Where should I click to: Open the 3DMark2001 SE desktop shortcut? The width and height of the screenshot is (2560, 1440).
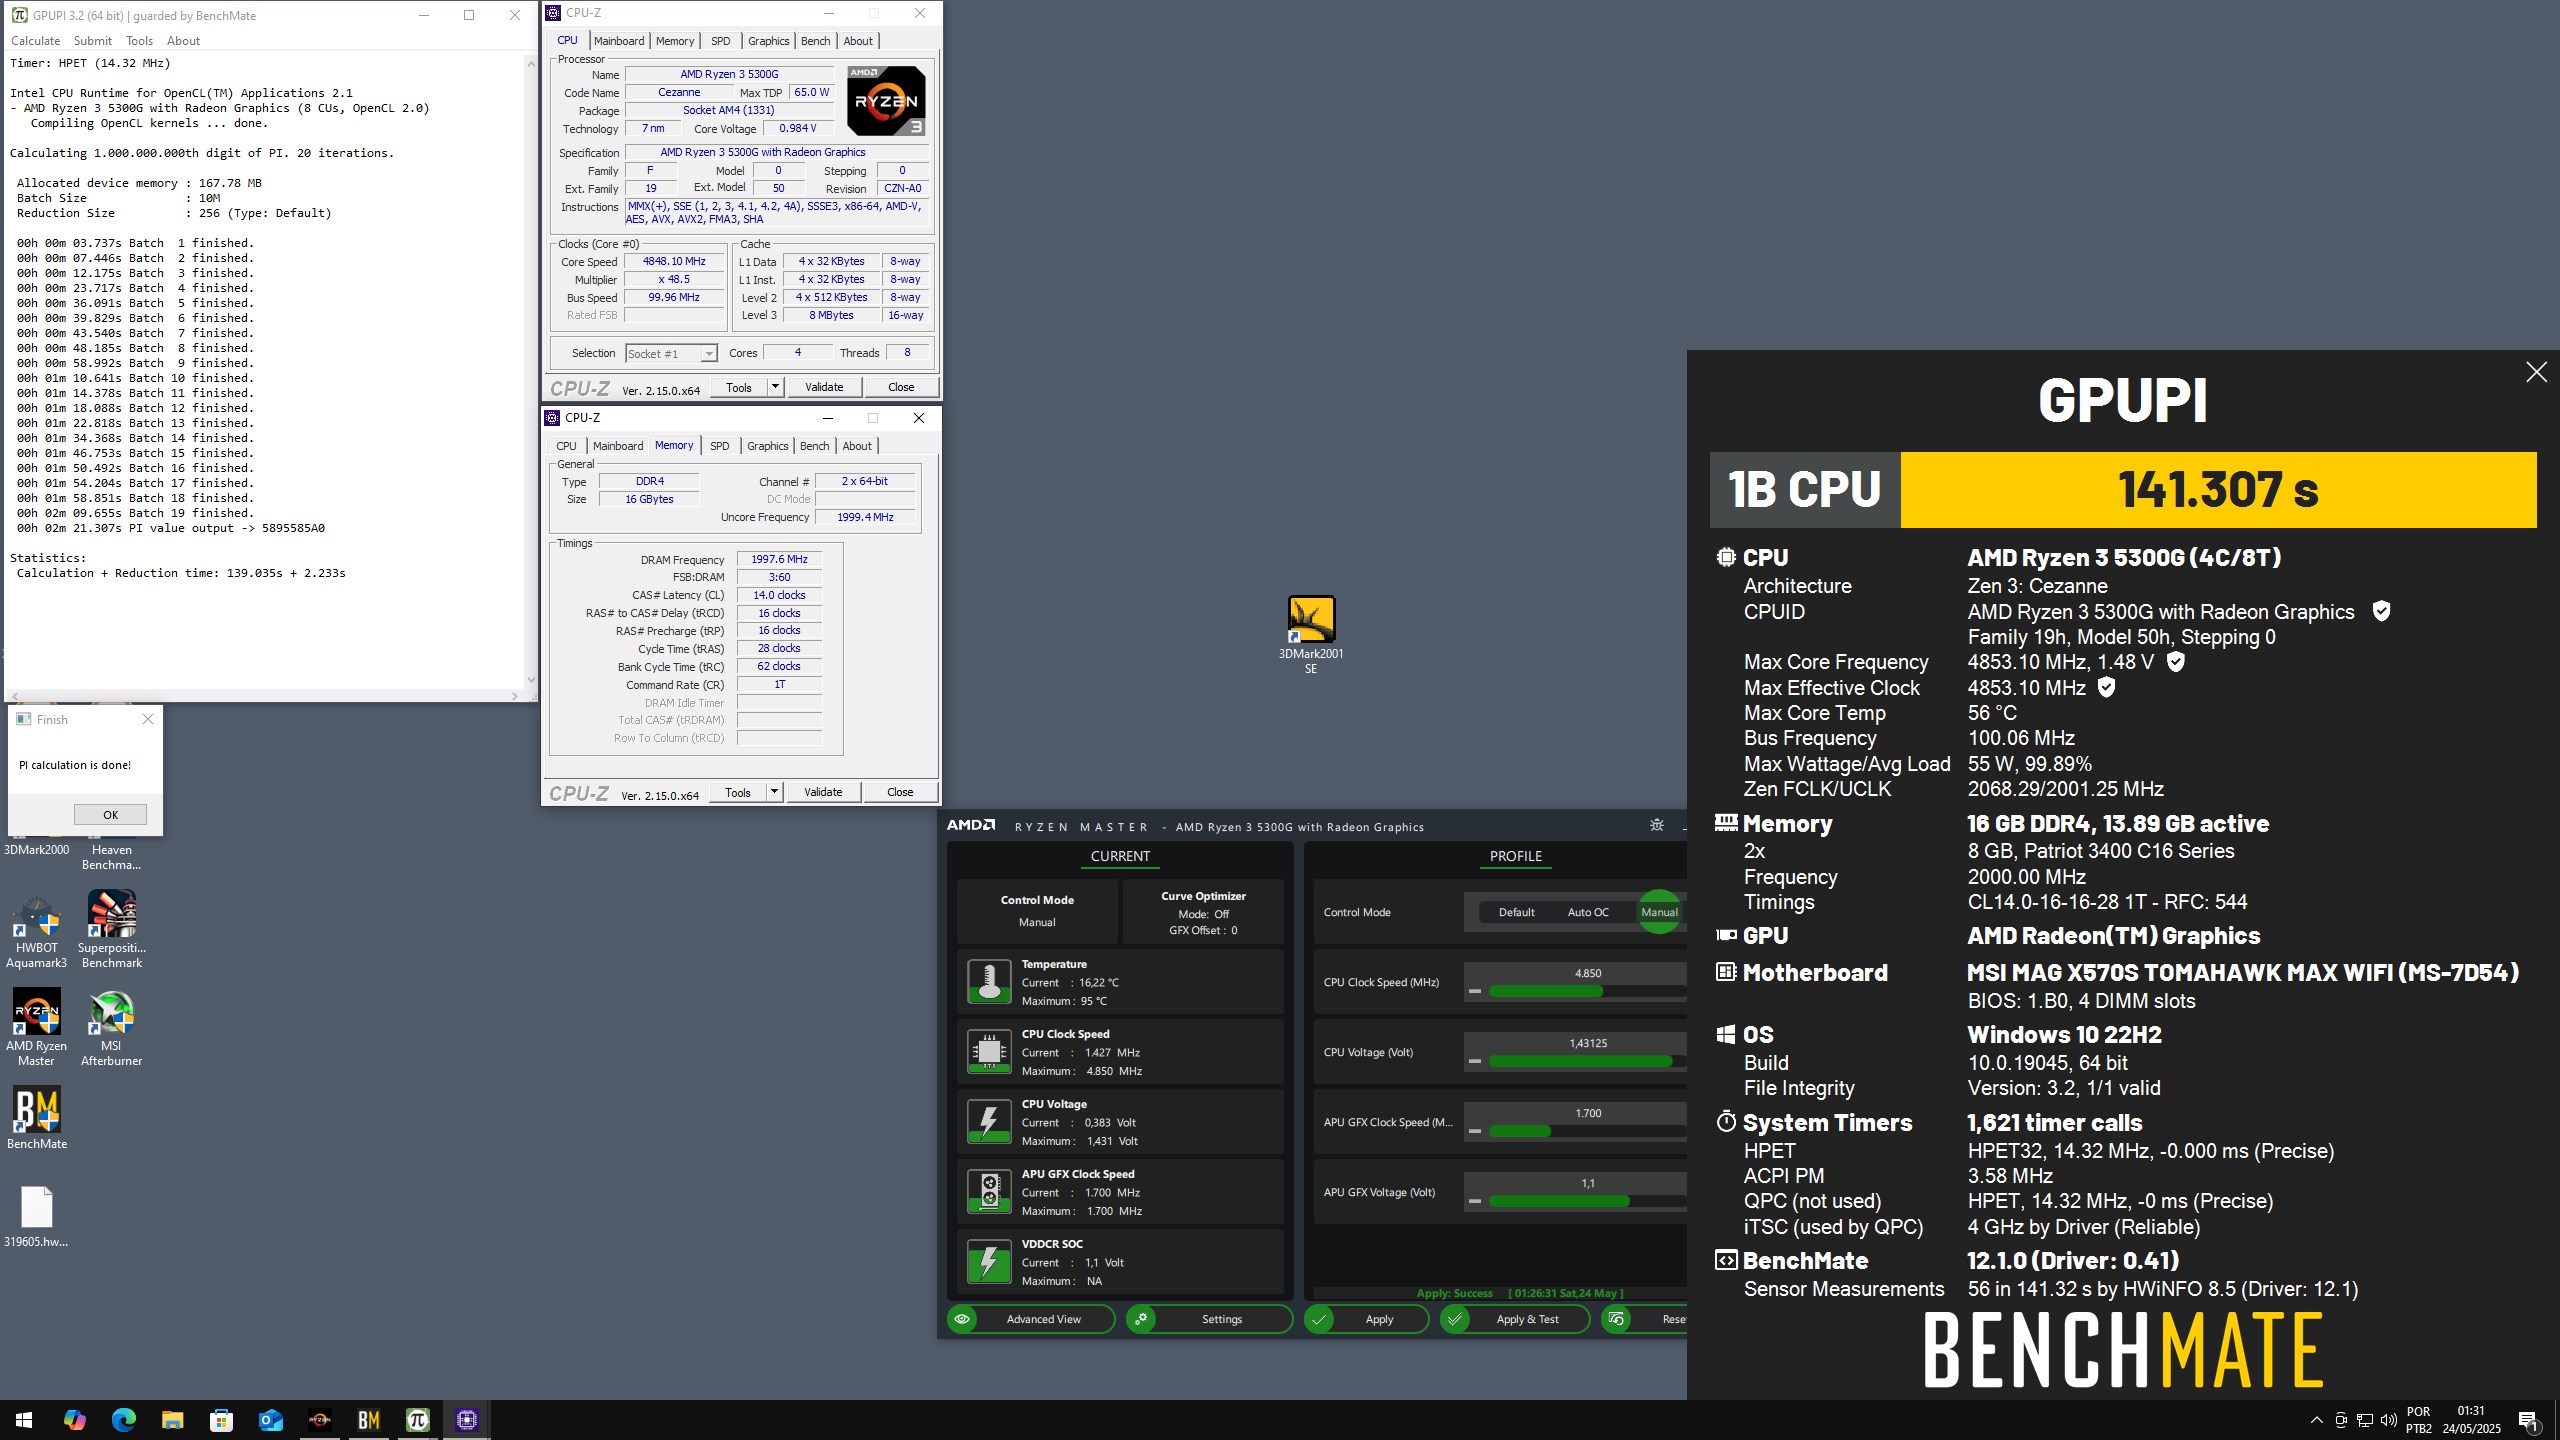(x=1311, y=634)
